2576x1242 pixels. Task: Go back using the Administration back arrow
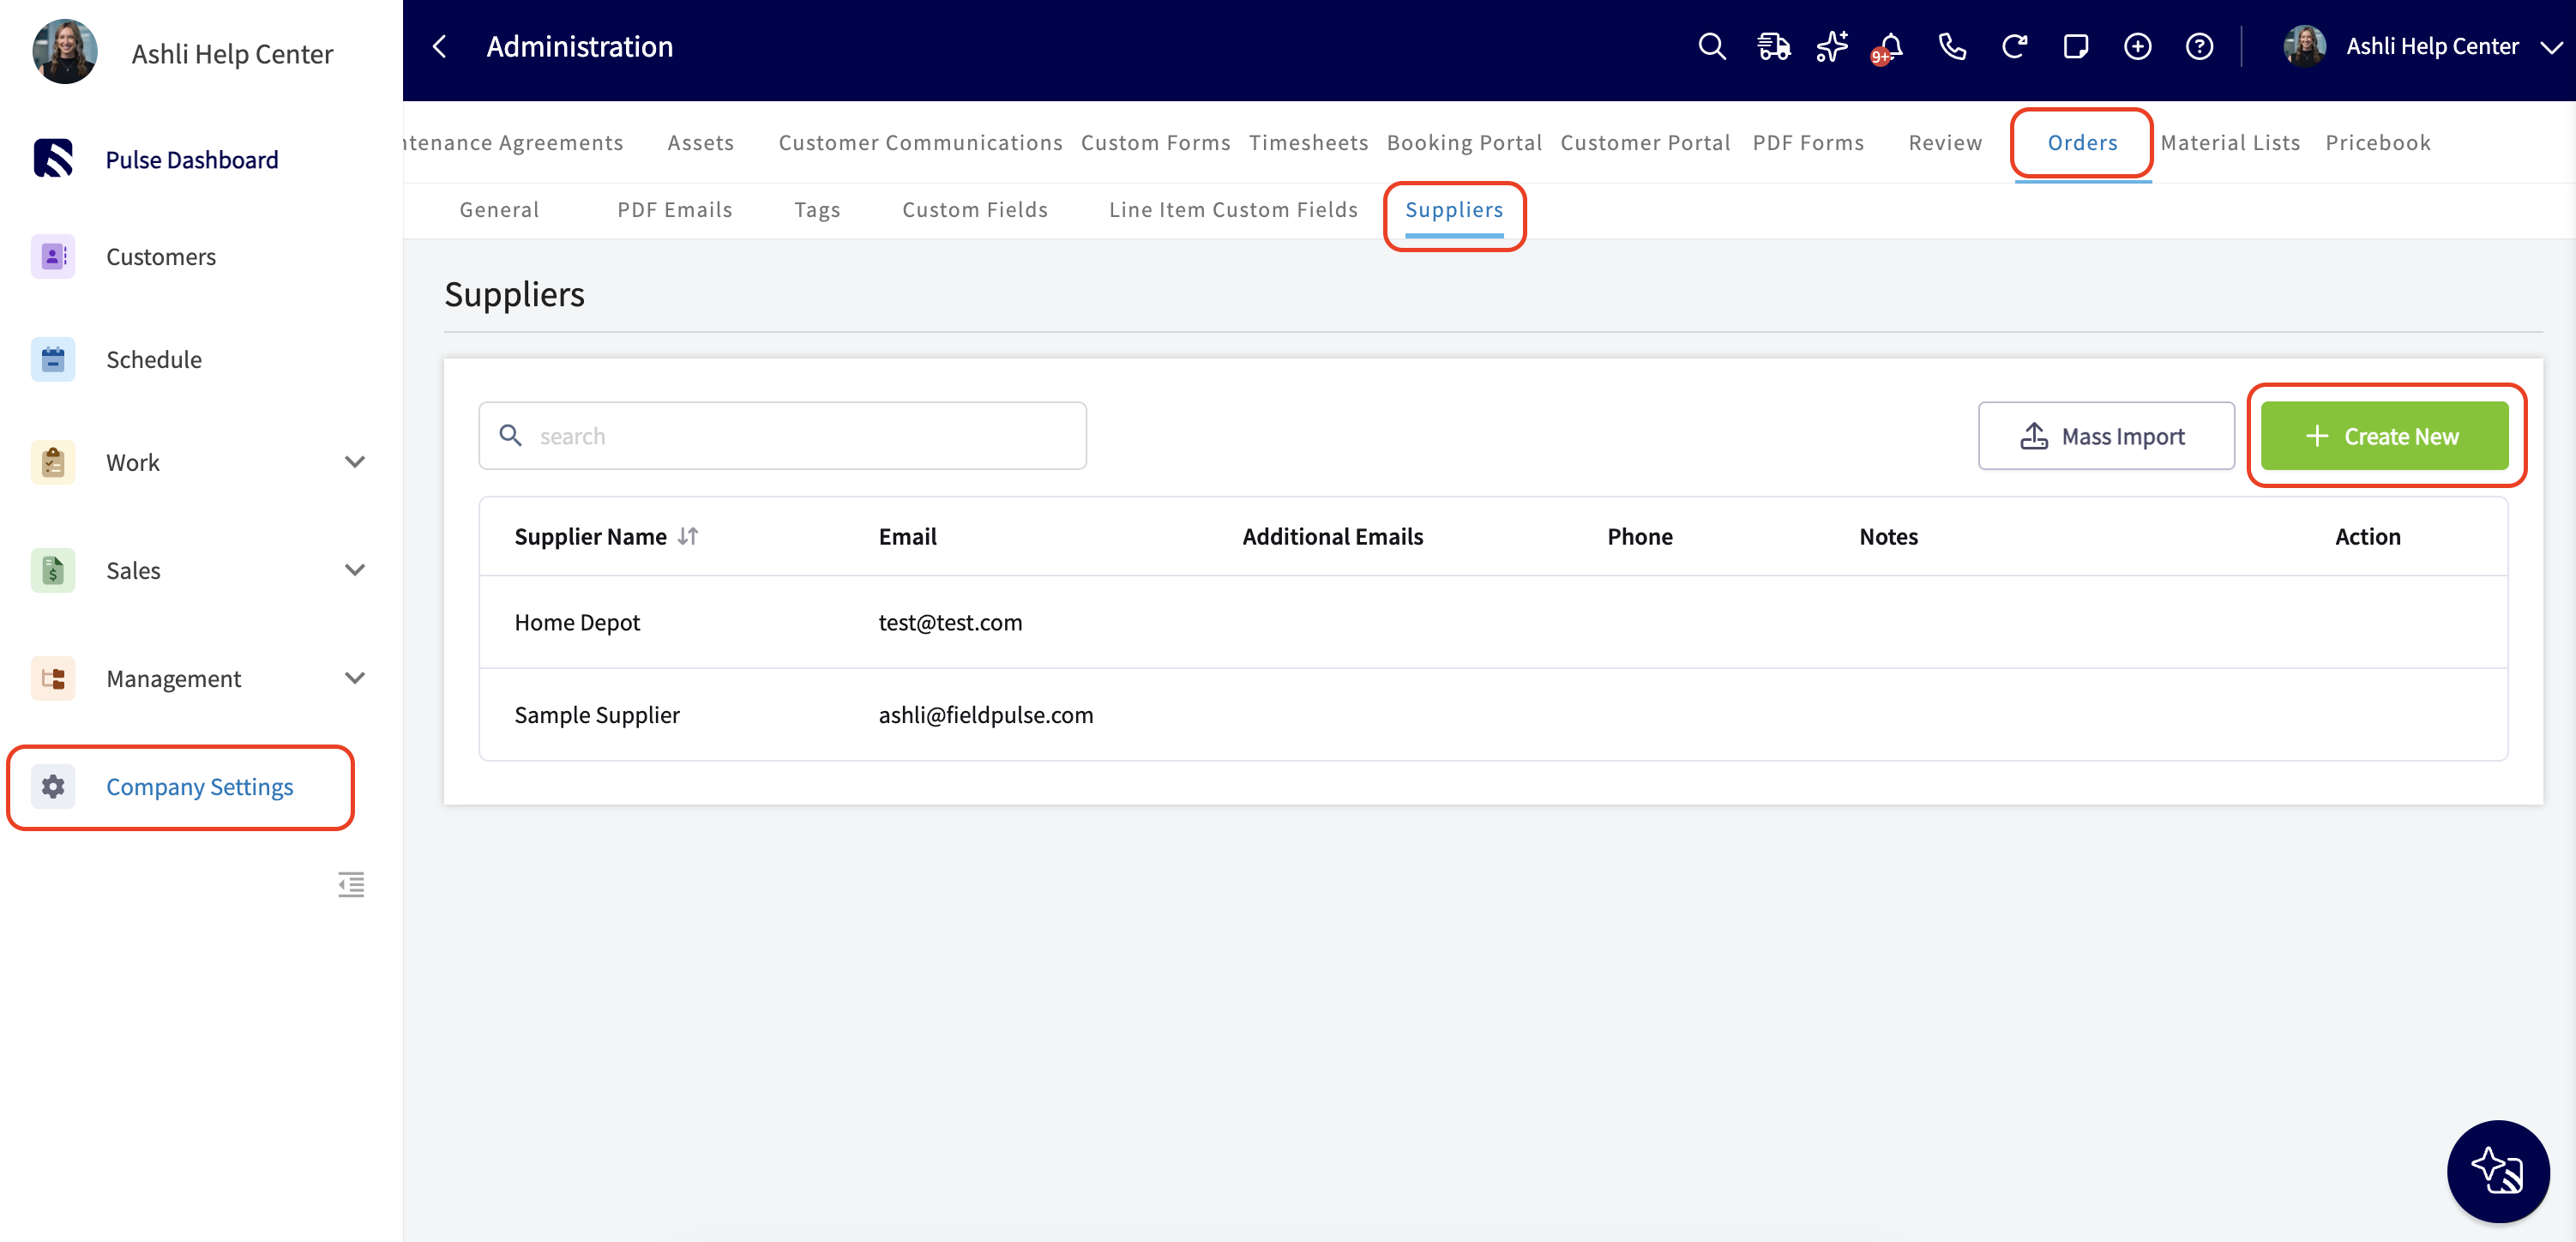coord(440,46)
